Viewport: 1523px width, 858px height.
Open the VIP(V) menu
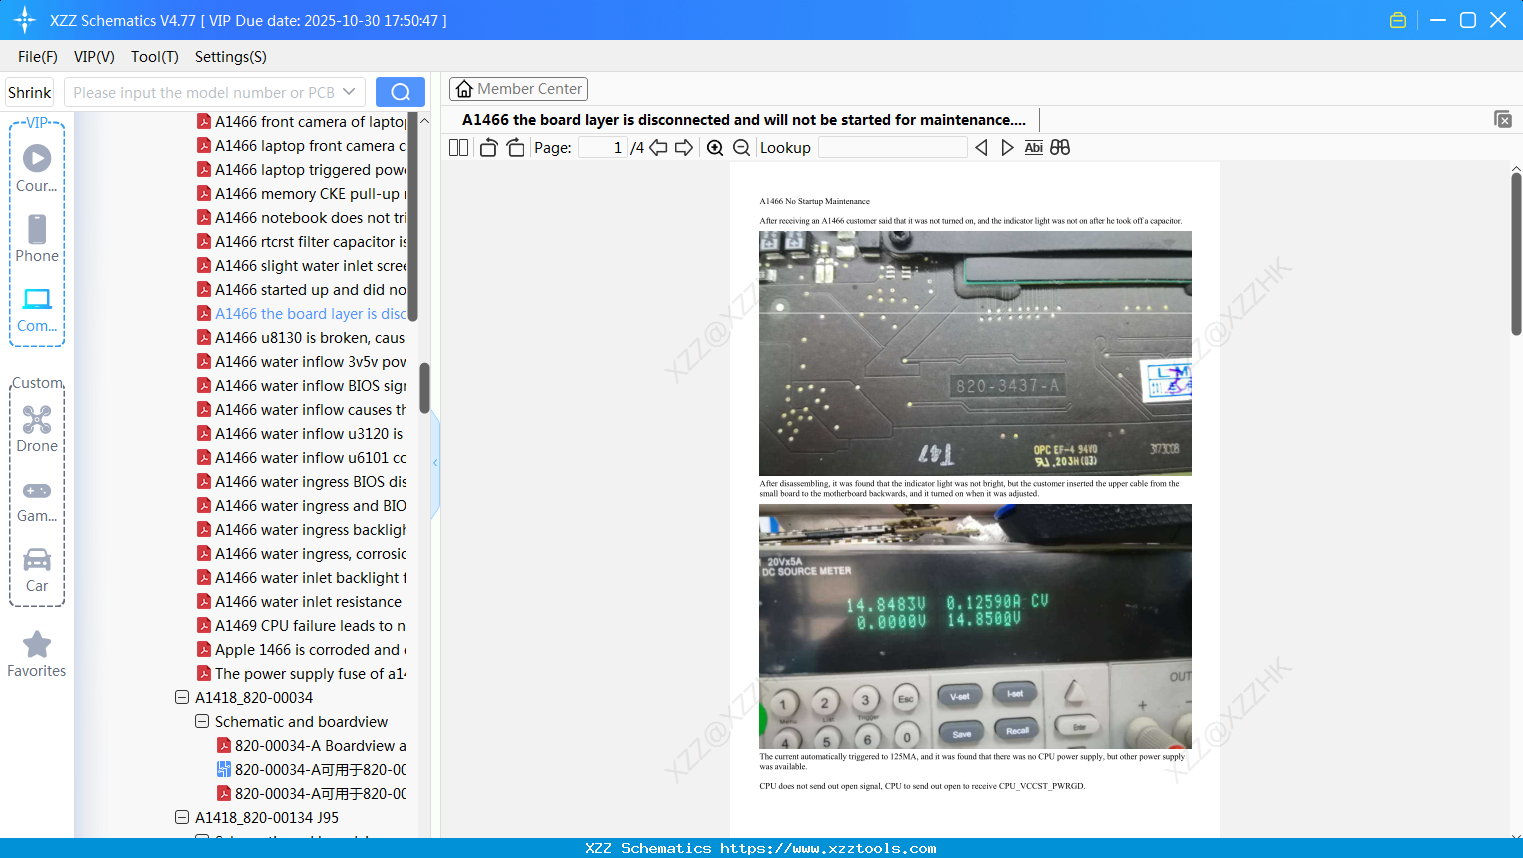pyautogui.click(x=94, y=57)
